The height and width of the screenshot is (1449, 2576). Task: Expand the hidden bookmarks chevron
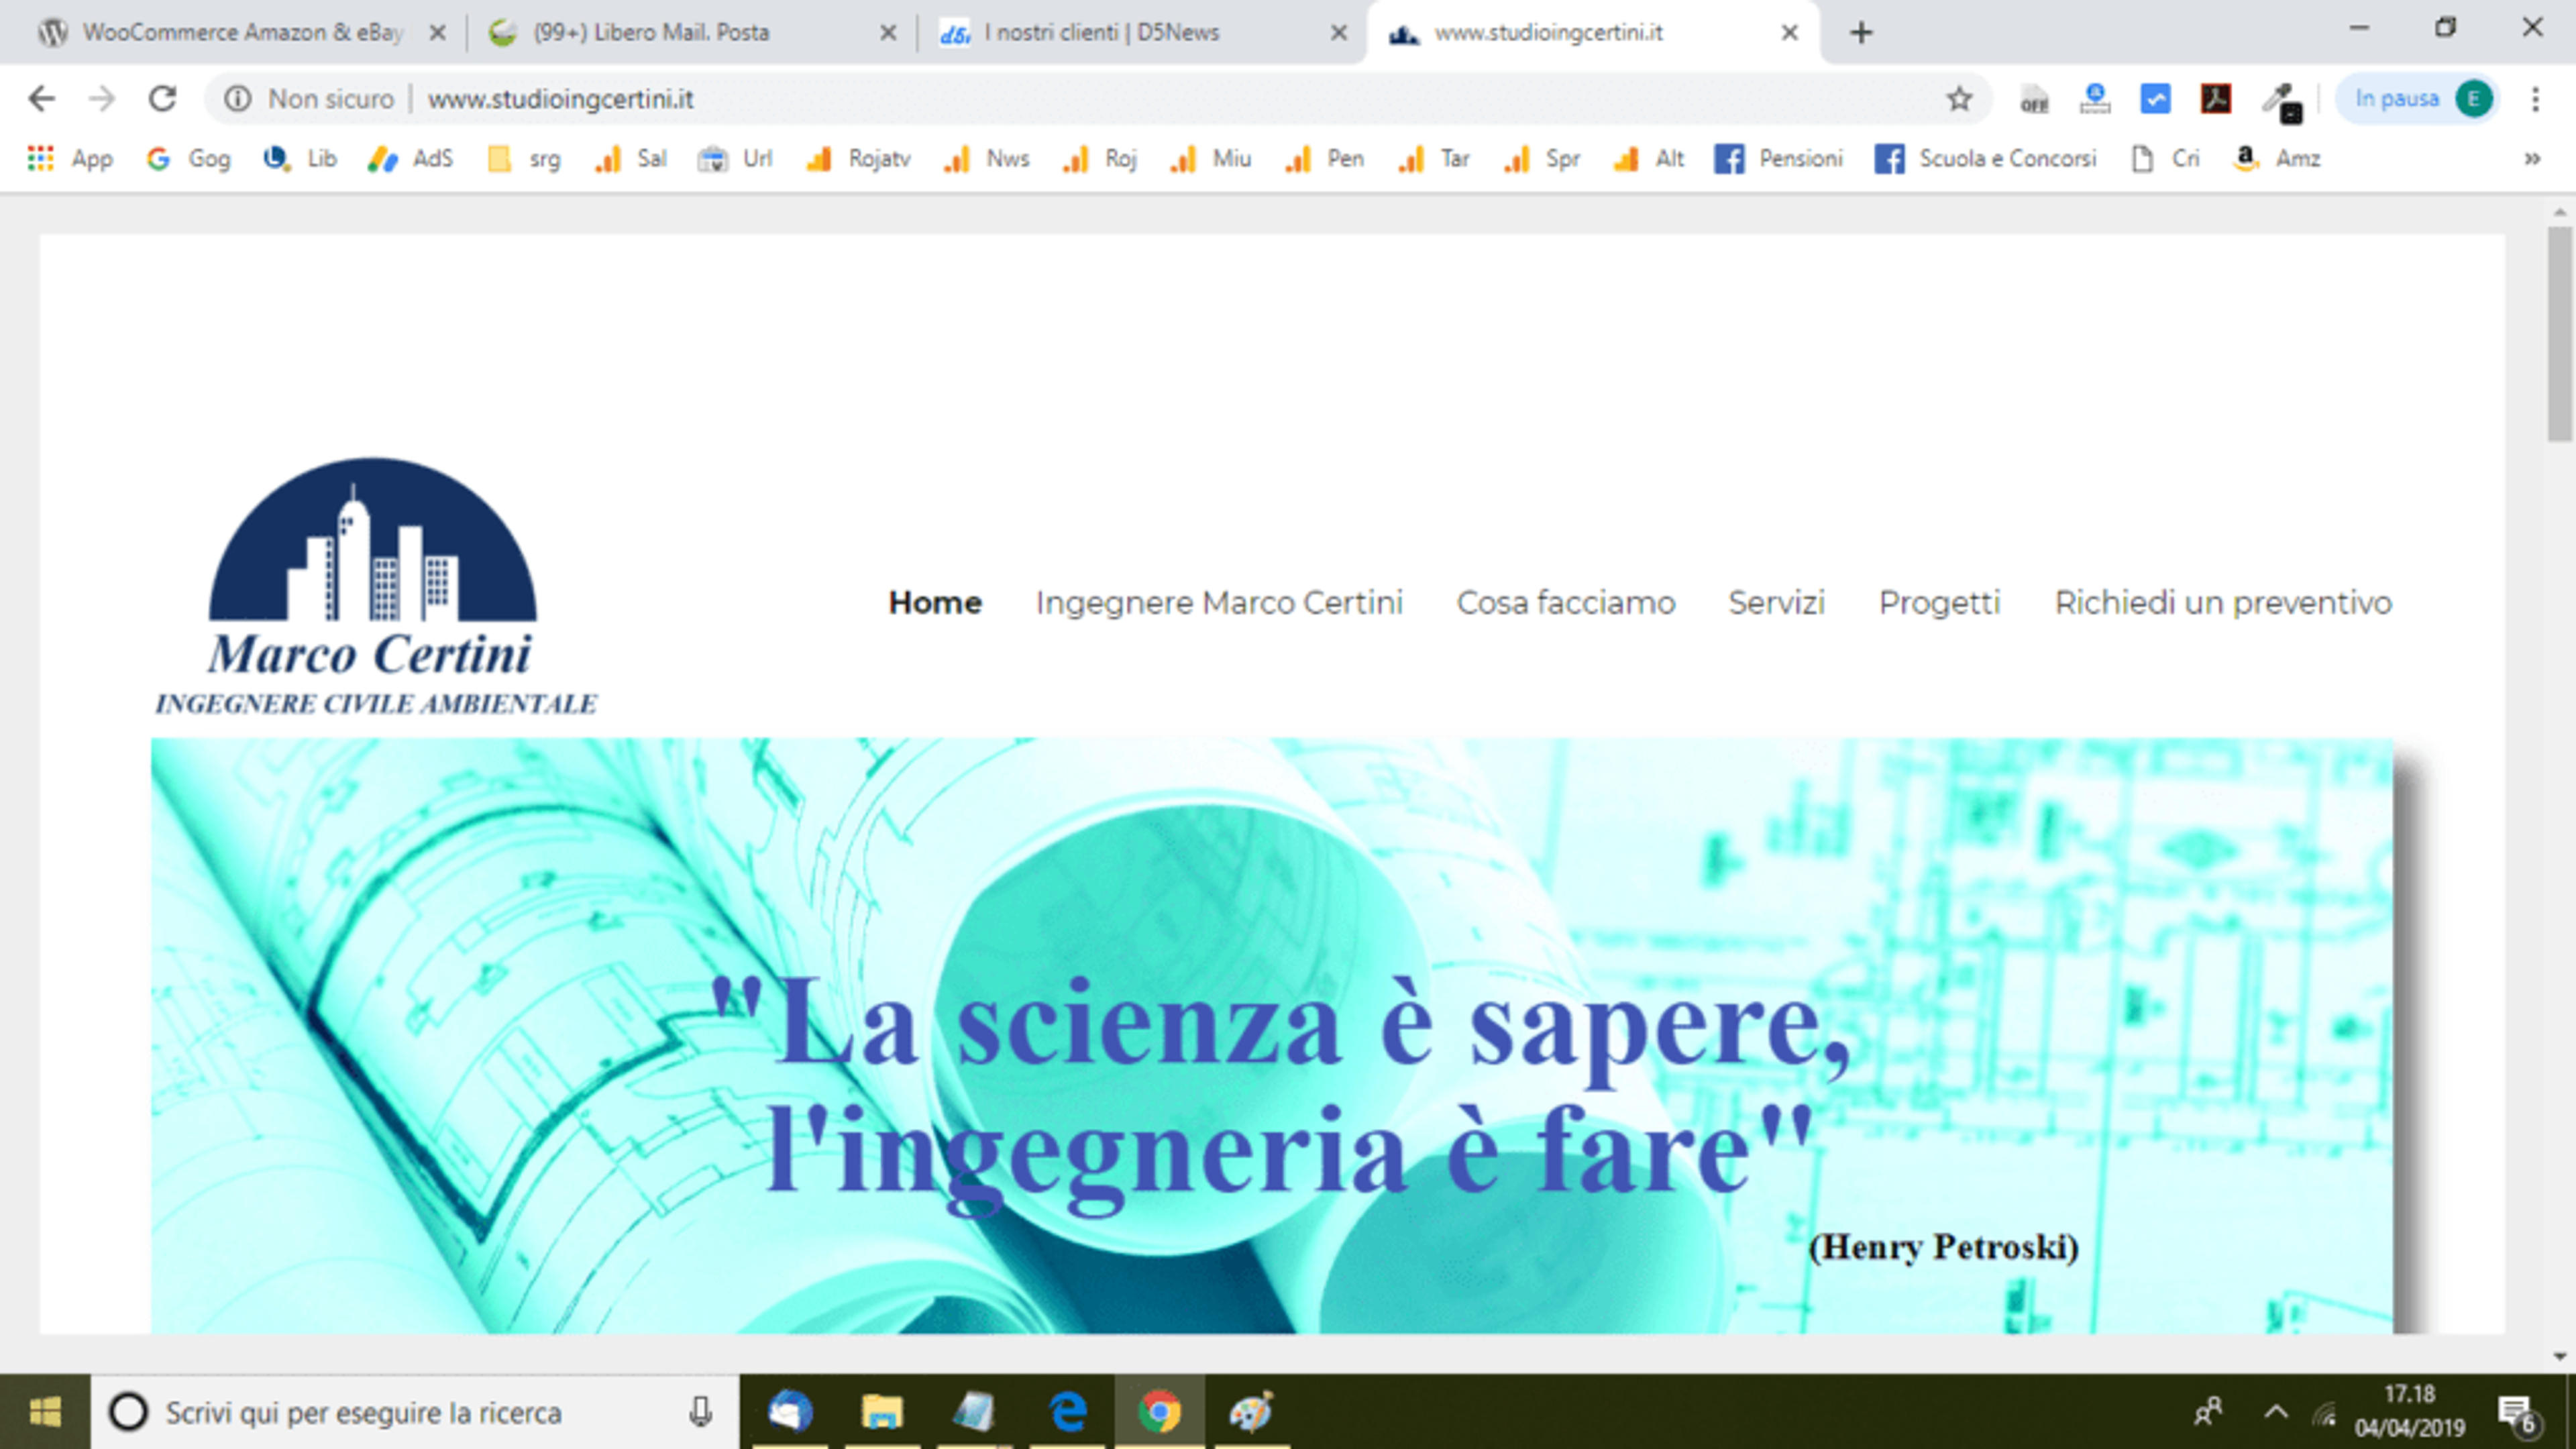pos(2532,158)
